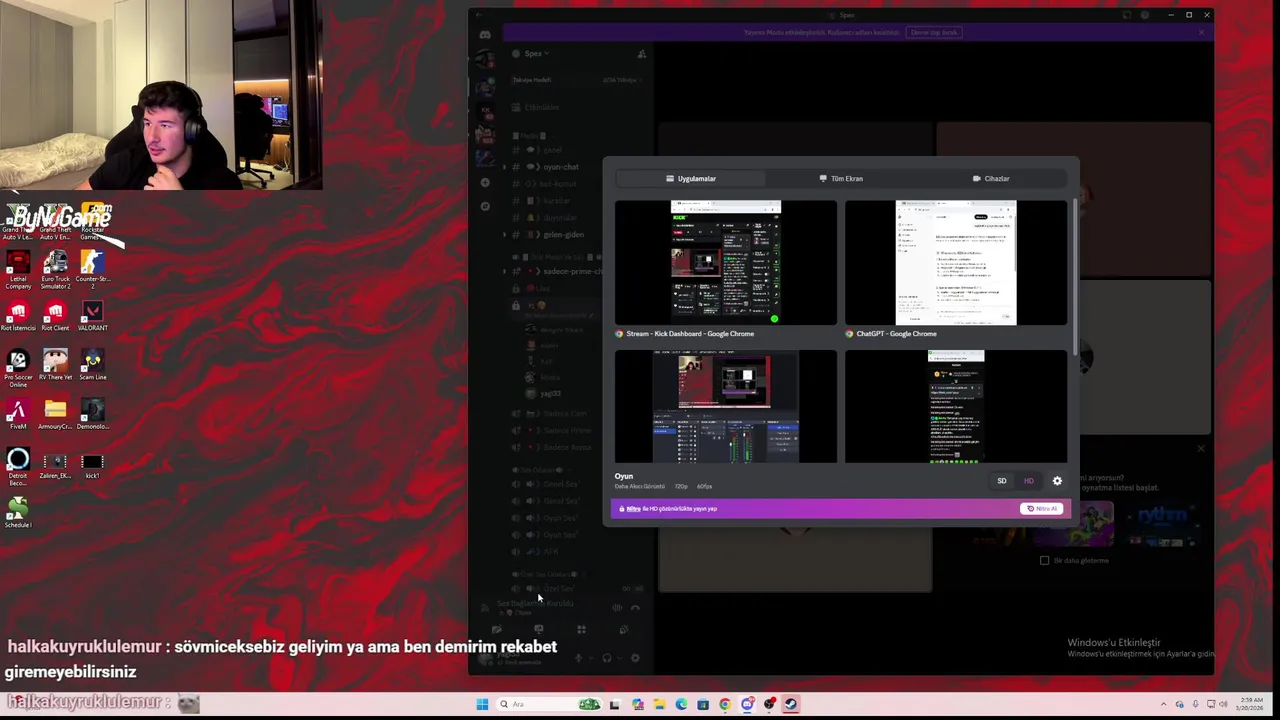Launch Lethal Company desktop icon
1280x720 pixels.
[18, 270]
